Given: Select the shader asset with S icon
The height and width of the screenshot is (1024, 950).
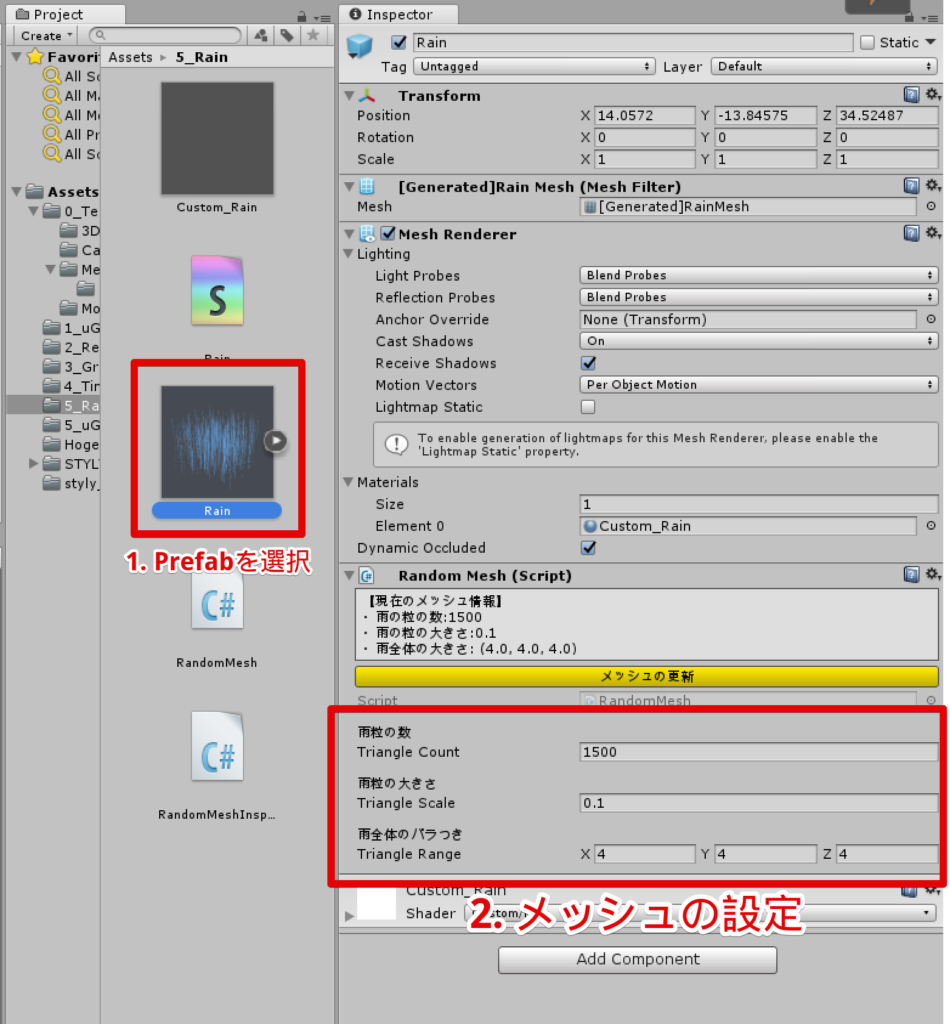Looking at the screenshot, I should [217, 291].
